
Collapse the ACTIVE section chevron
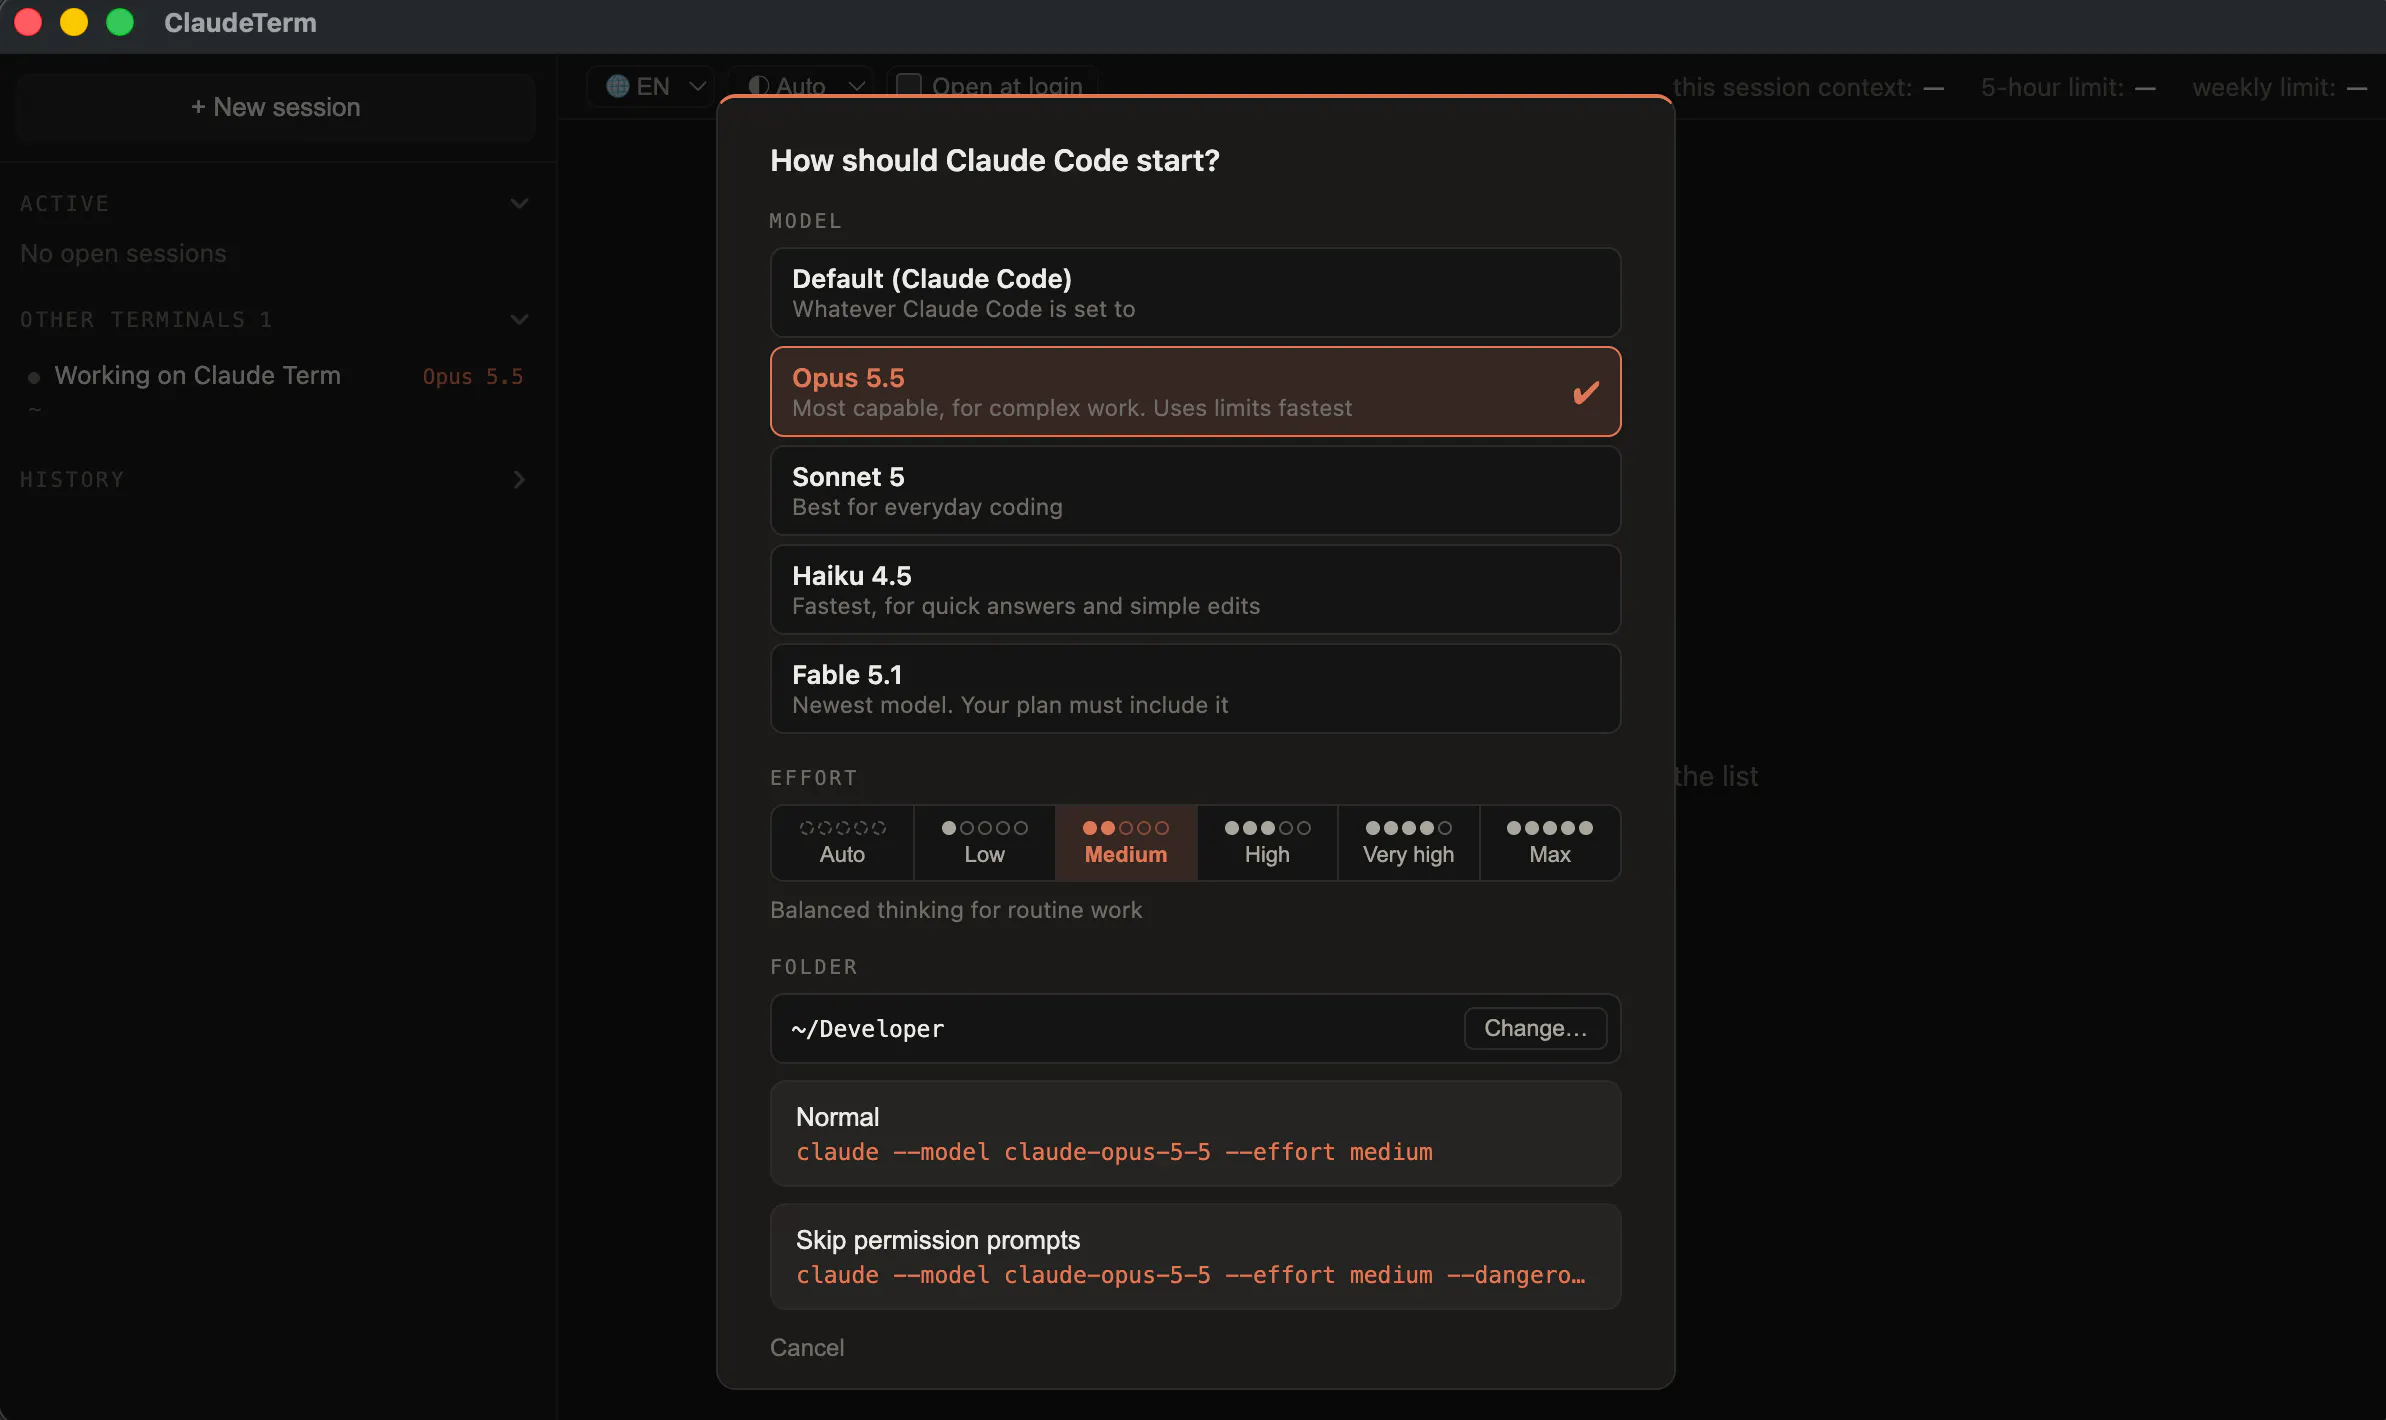[x=519, y=204]
